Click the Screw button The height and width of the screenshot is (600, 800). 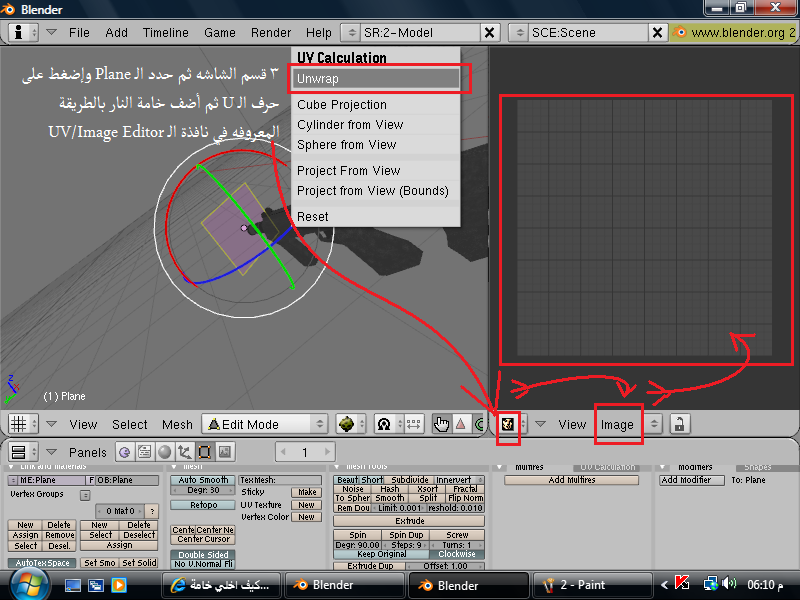click(x=457, y=535)
